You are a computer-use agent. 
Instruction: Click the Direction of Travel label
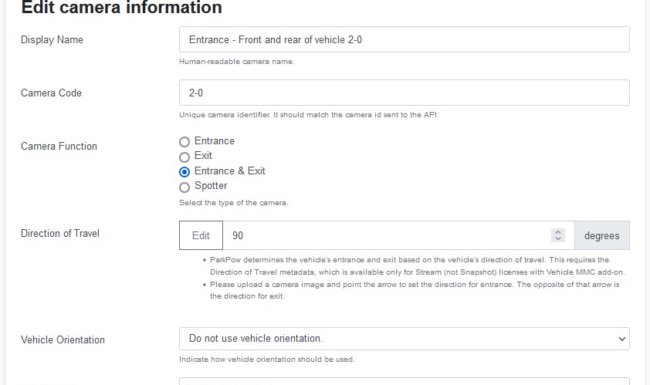click(60, 233)
